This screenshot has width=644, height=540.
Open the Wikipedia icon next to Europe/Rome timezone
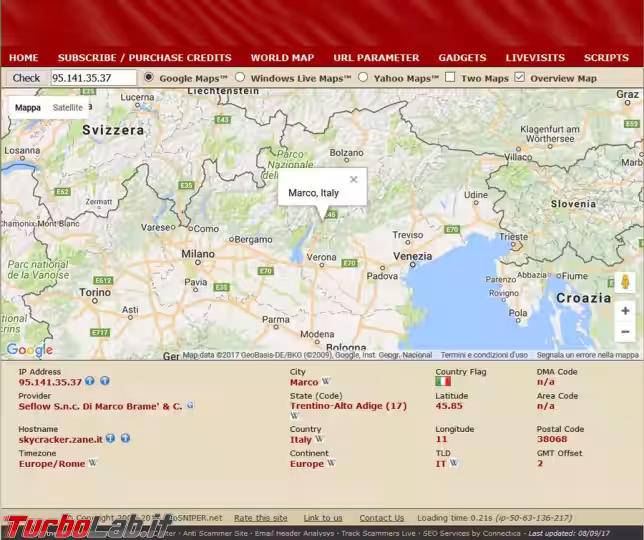[93, 463]
